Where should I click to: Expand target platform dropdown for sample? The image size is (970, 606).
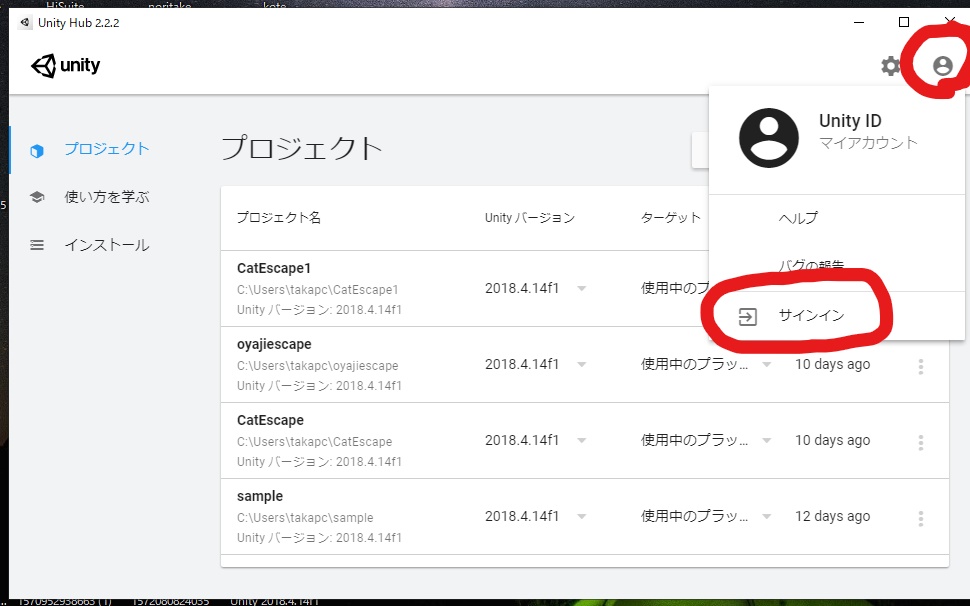766,516
